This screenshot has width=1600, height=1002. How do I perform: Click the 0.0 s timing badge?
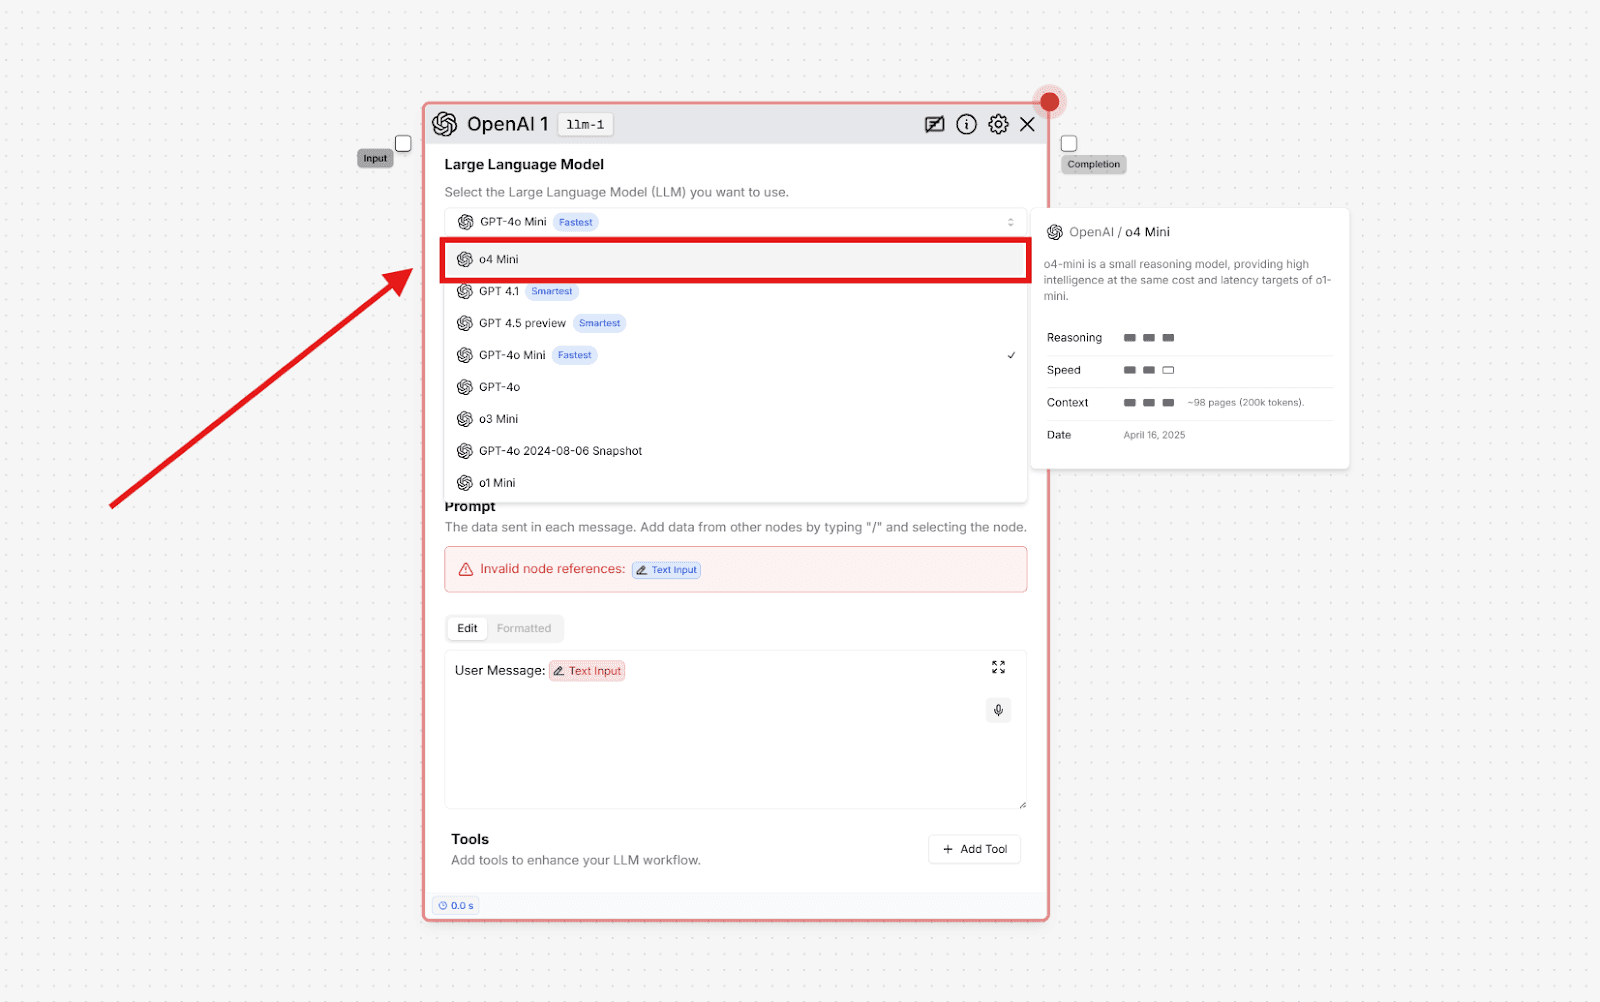click(456, 906)
